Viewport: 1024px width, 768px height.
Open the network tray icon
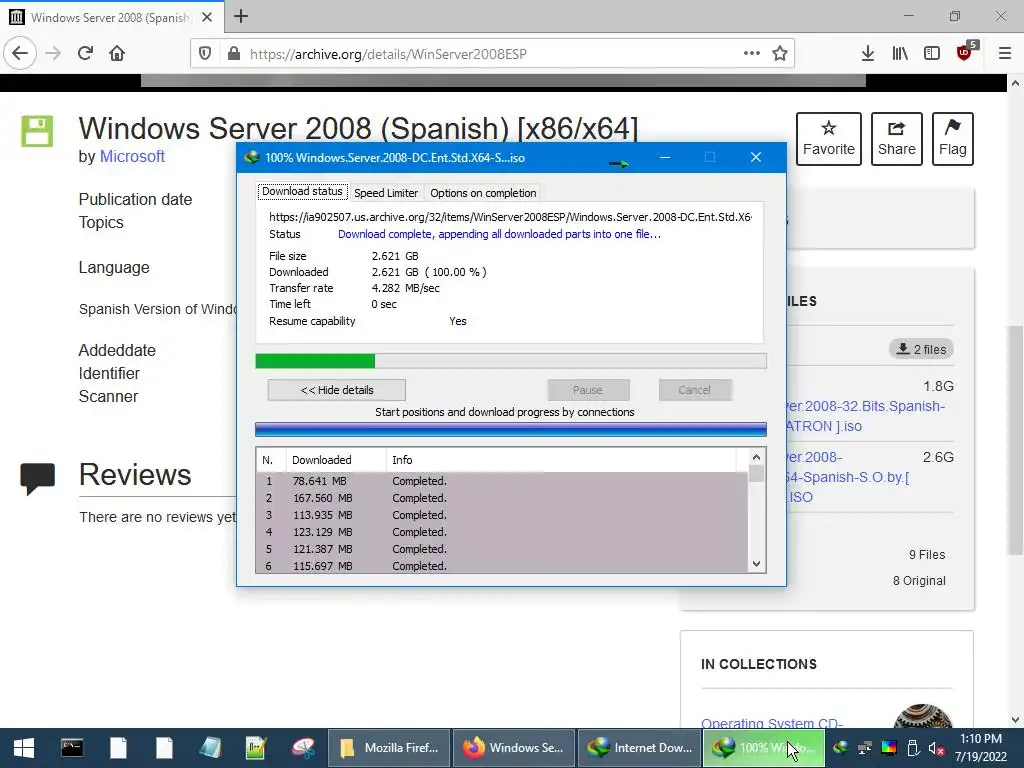[x=865, y=748]
